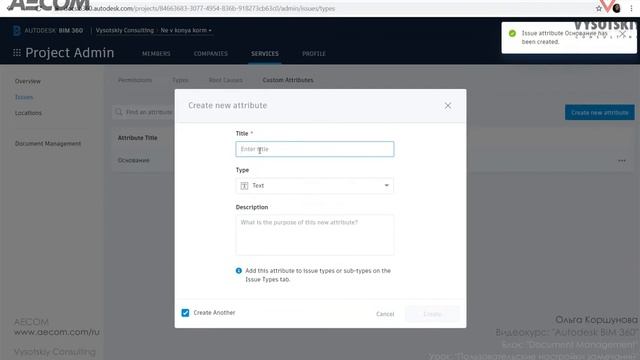Viewport: 640px width, 360px height.
Task: Dismiss the attribute created notification
Action: pos(622,34)
